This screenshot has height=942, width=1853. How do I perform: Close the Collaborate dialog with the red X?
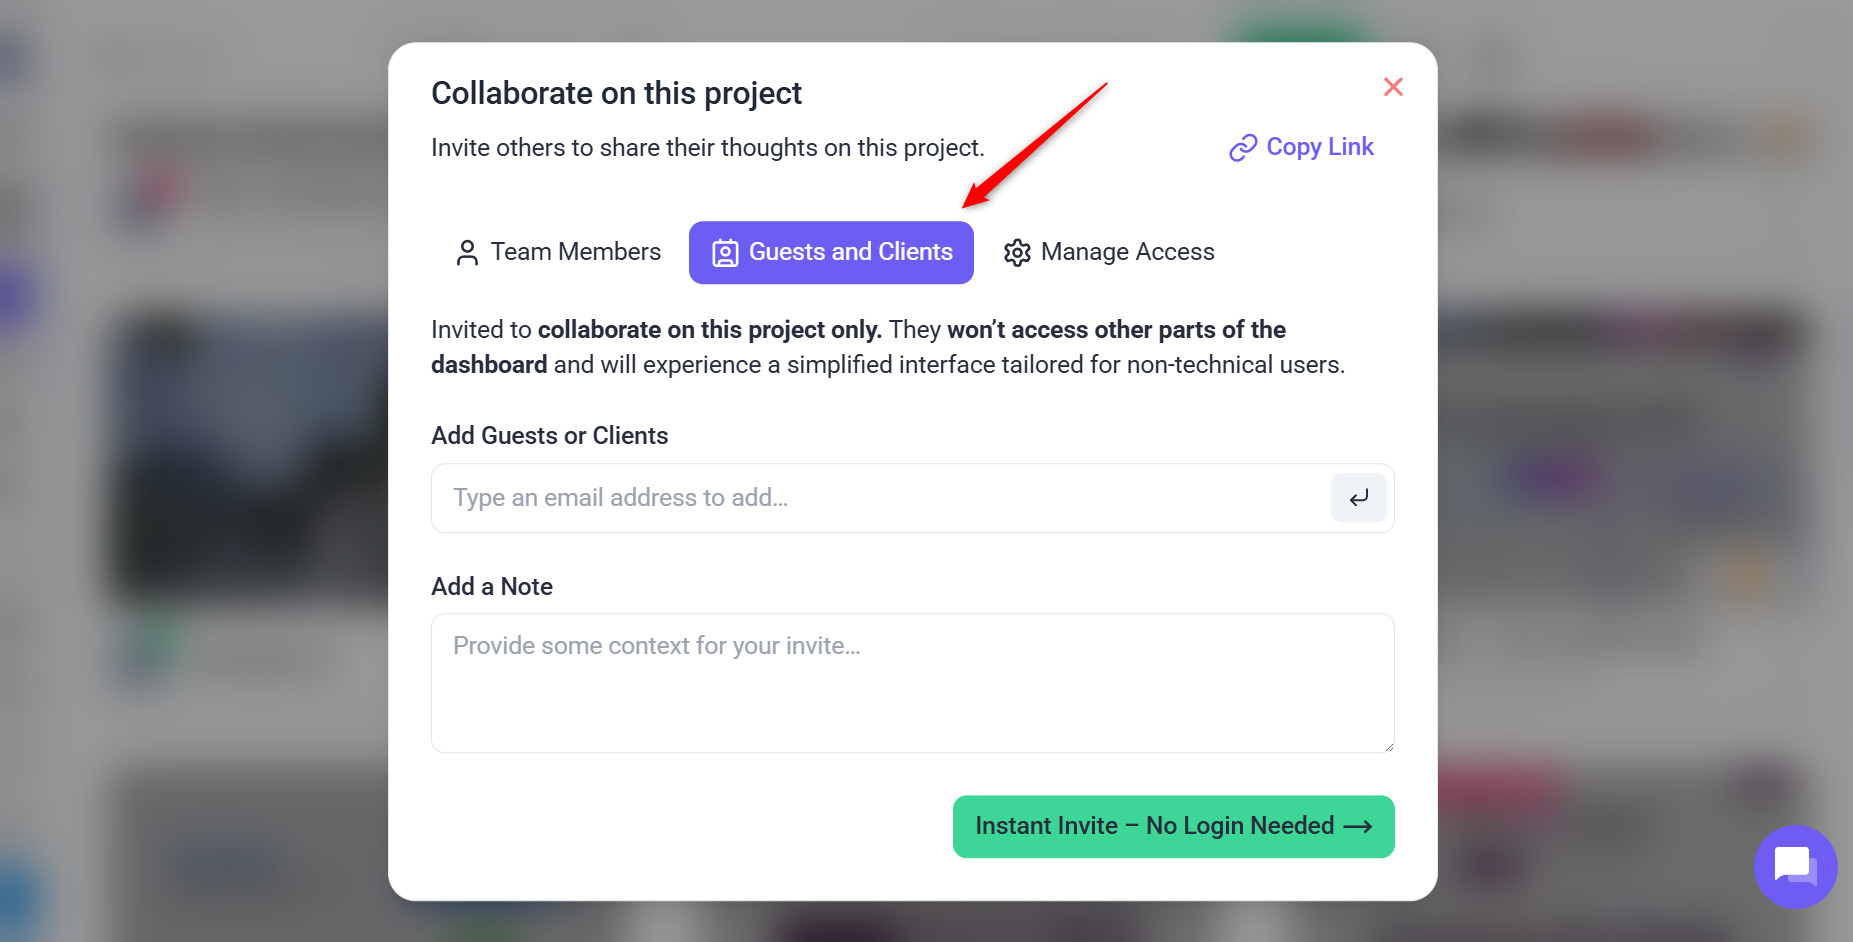tap(1393, 87)
